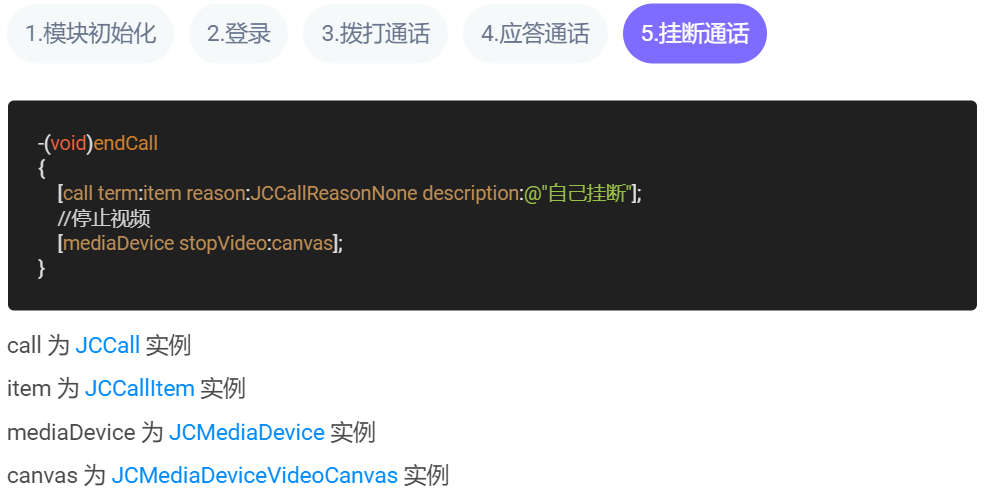Click the "mediaDevice 为" description text

[85, 432]
